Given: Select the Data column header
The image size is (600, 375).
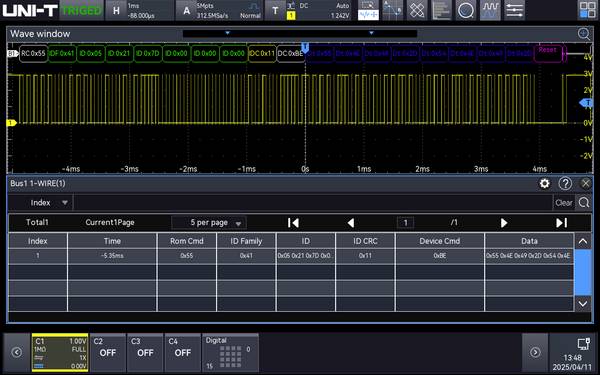Looking at the screenshot, I should click(529, 241).
